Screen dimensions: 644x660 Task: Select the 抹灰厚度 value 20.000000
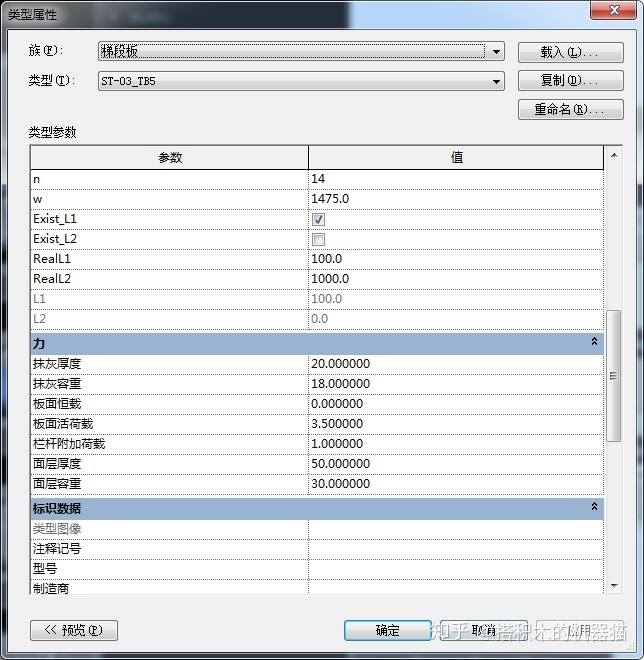point(456,364)
